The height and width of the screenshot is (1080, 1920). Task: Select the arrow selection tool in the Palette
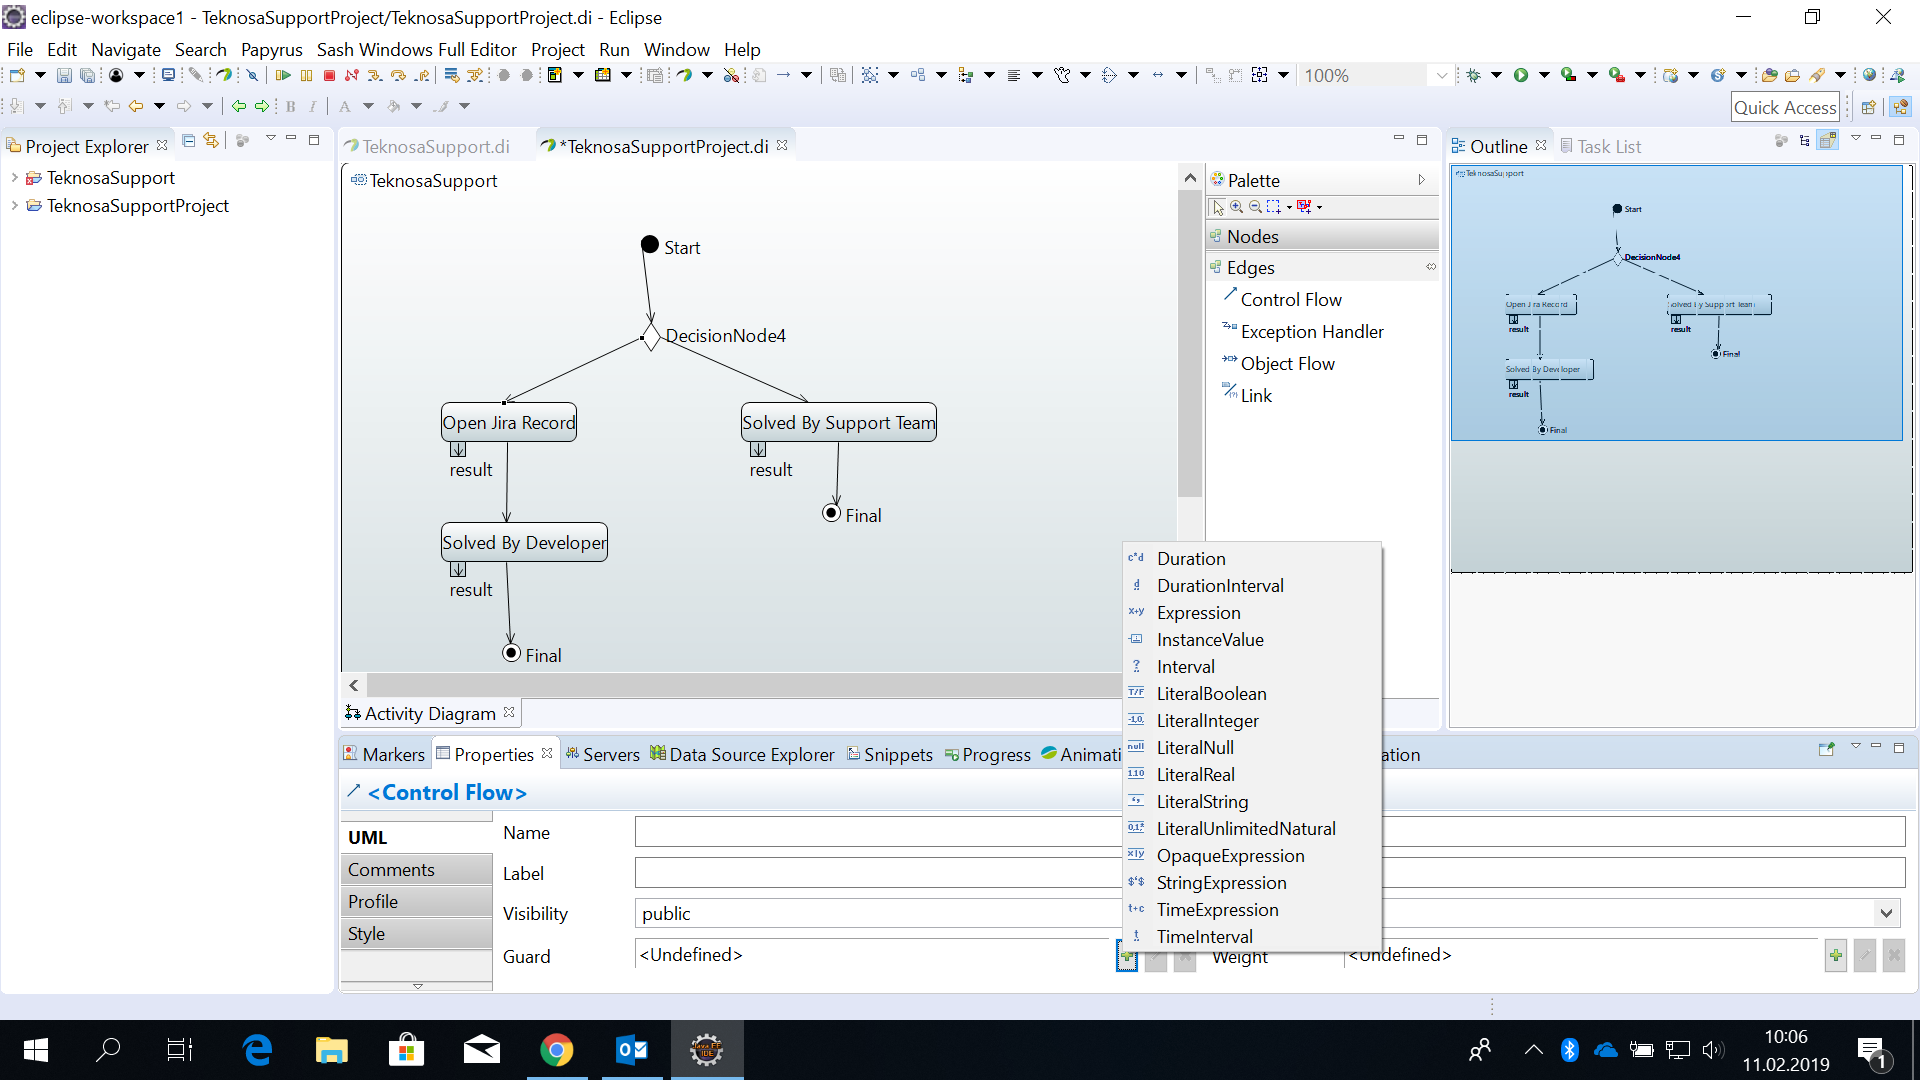[x=1218, y=207]
